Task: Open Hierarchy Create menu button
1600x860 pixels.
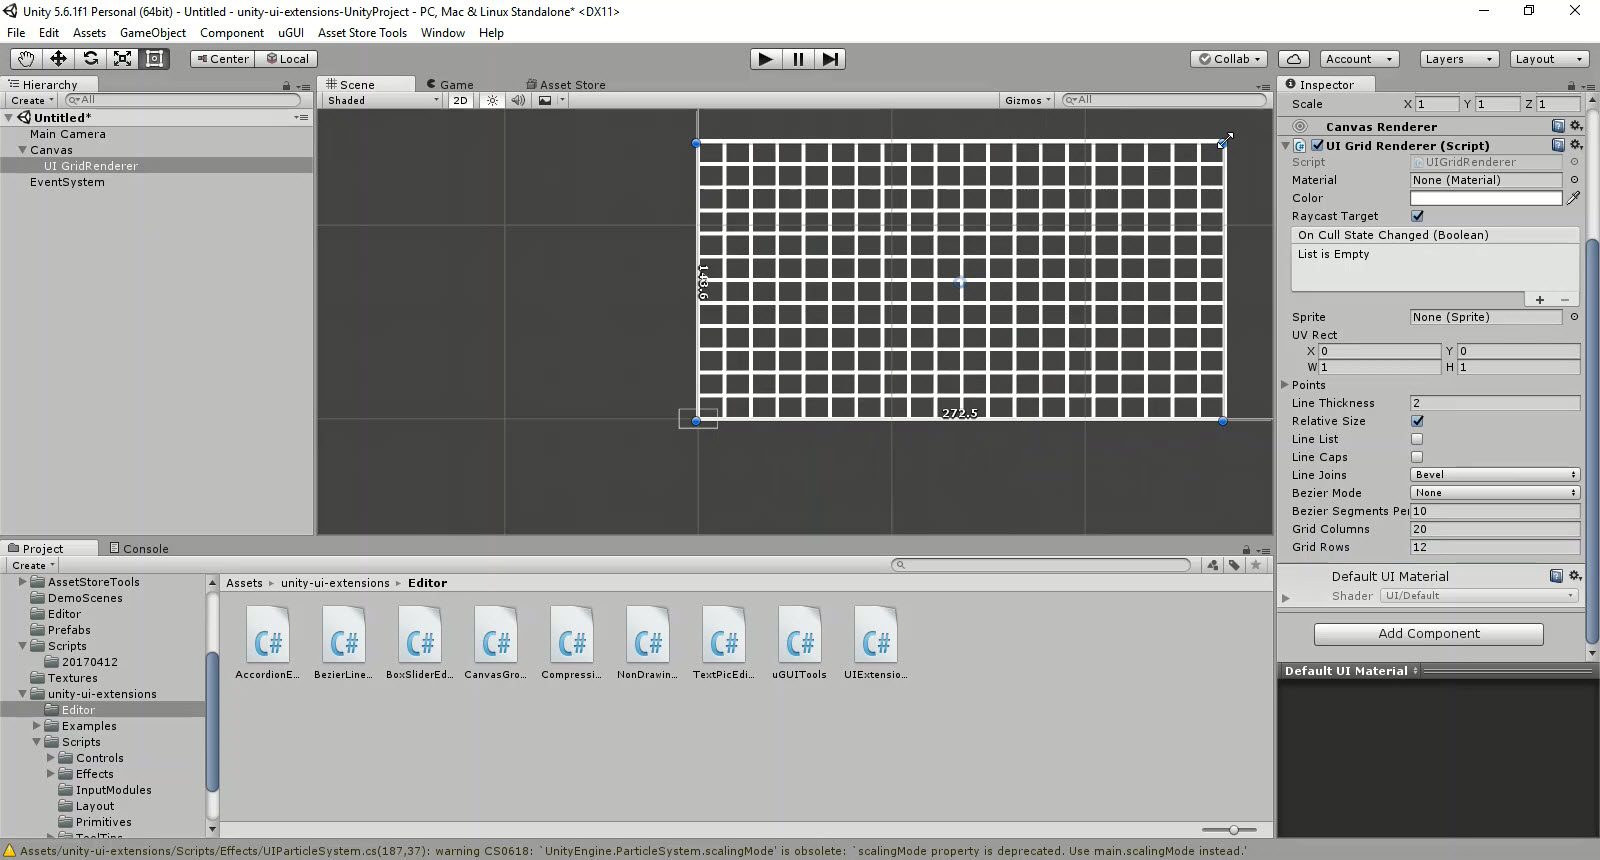Action: point(32,100)
